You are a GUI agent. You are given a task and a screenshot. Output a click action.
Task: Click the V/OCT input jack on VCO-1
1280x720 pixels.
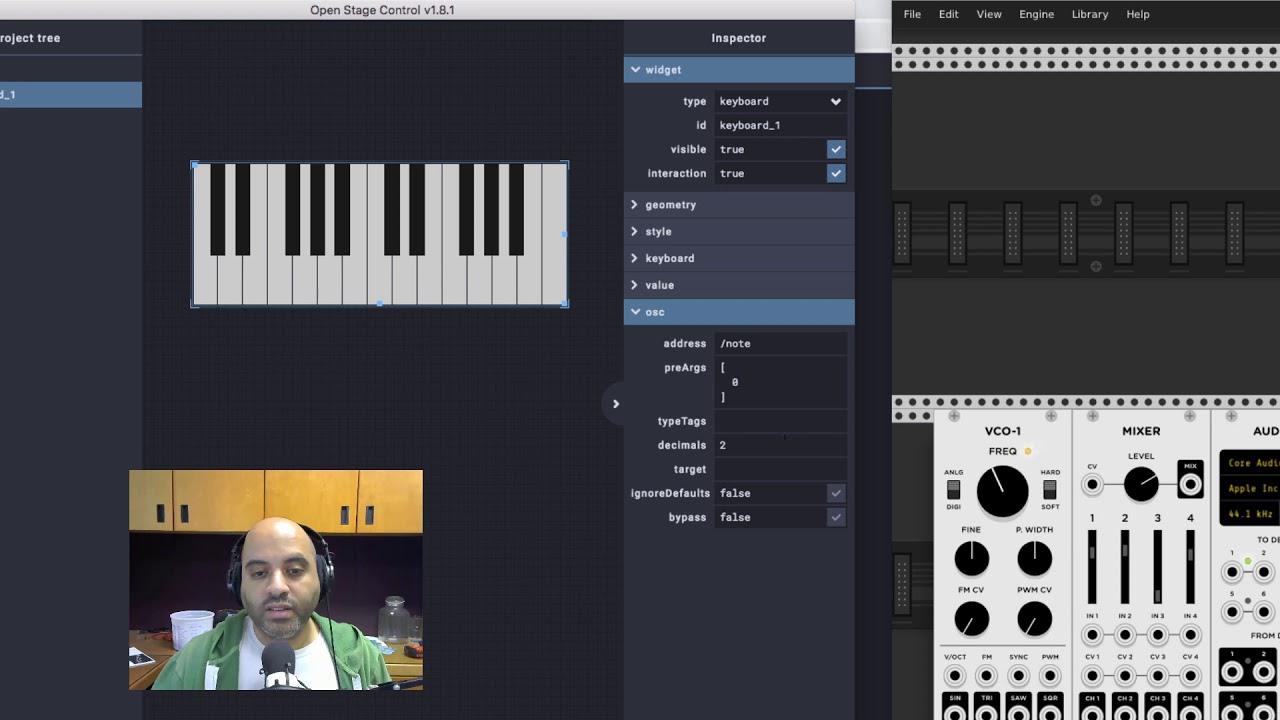tap(954, 676)
